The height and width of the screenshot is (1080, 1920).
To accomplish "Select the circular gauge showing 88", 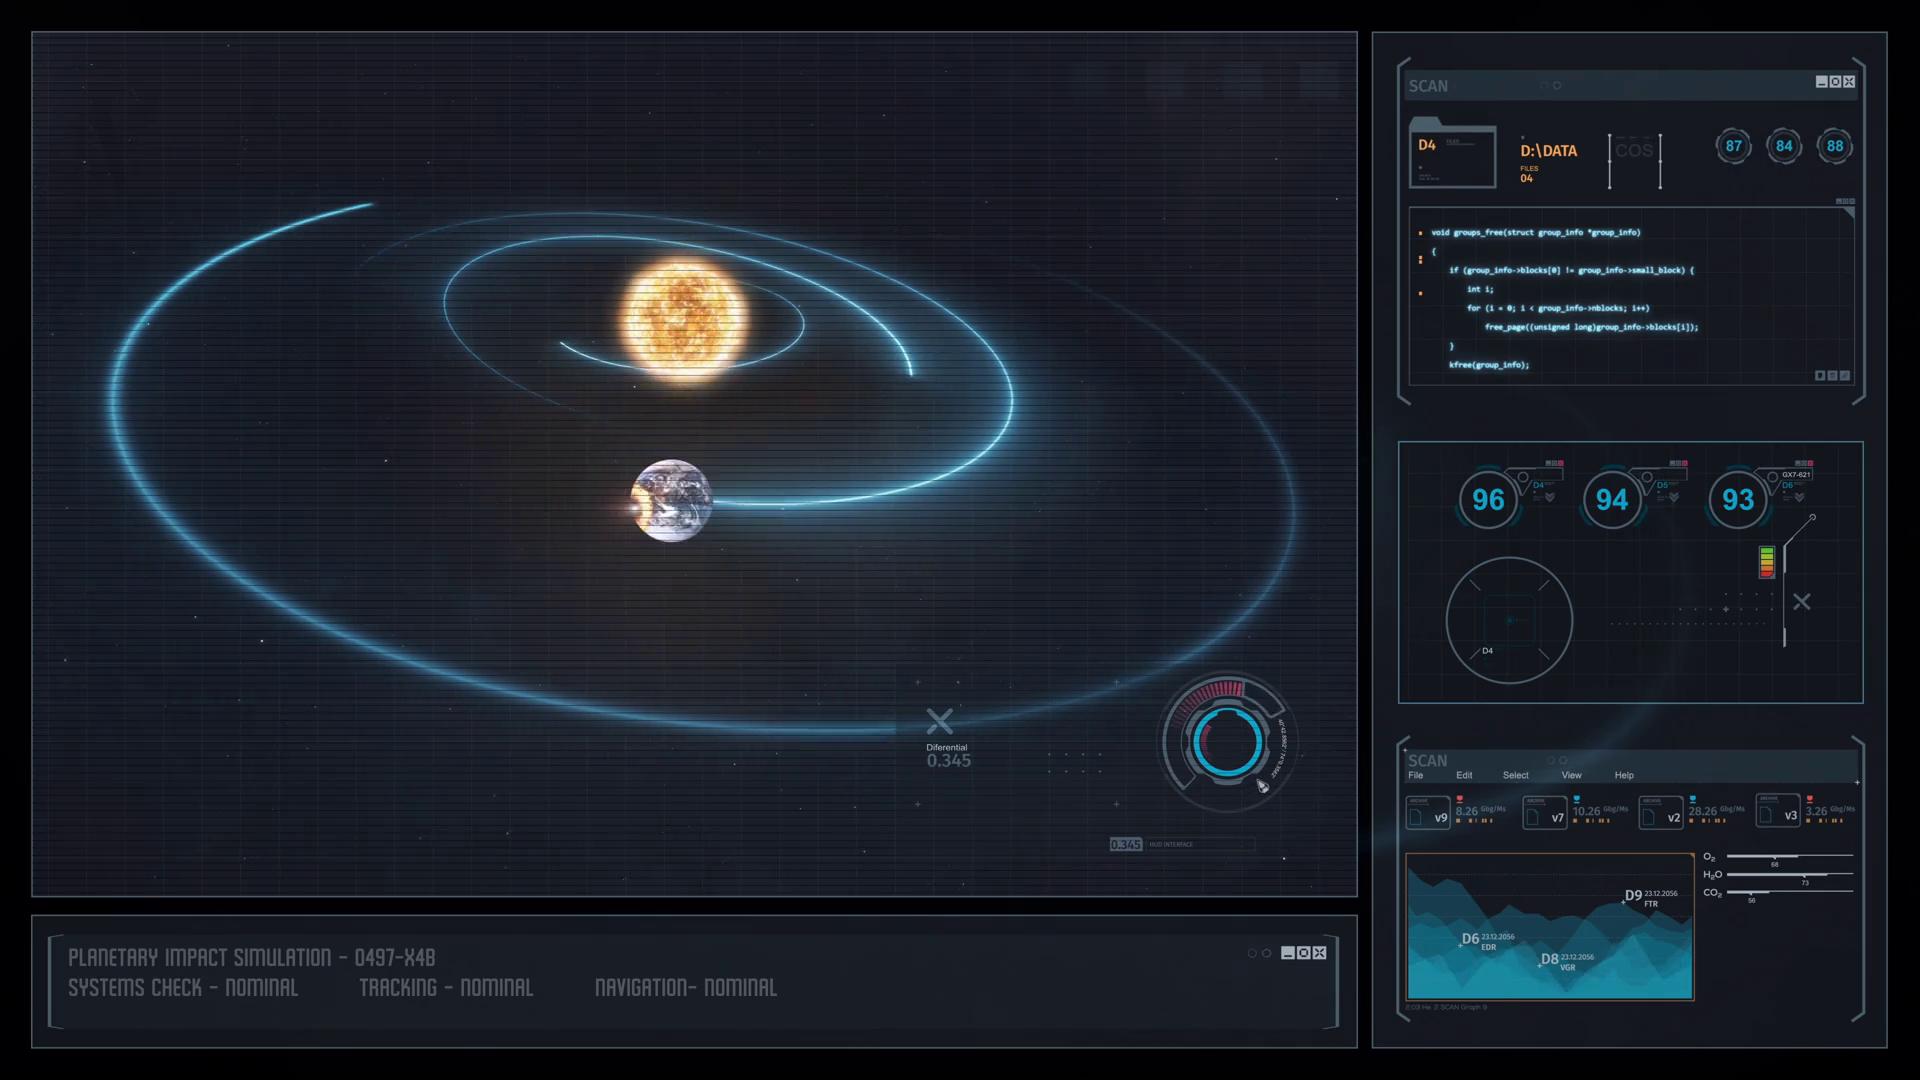I will click(1834, 146).
